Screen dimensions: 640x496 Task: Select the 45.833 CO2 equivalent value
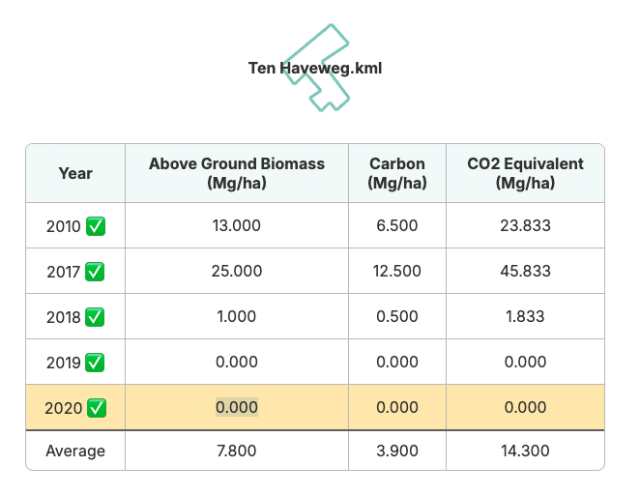pyautogui.click(x=525, y=271)
